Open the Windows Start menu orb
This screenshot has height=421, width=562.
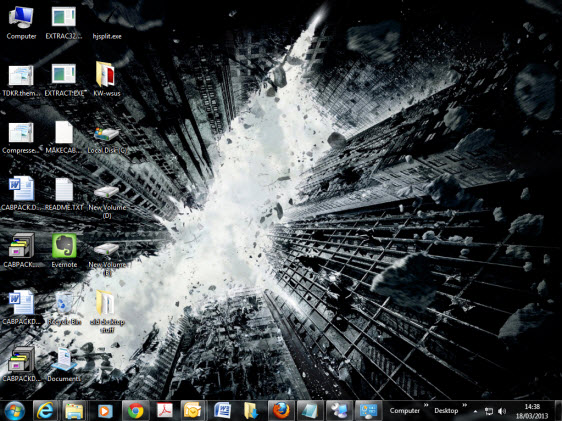click(15, 411)
